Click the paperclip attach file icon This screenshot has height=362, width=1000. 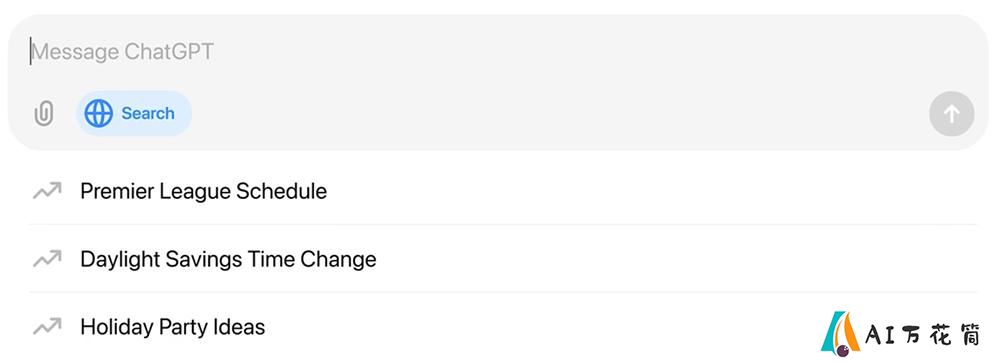[43, 113]
